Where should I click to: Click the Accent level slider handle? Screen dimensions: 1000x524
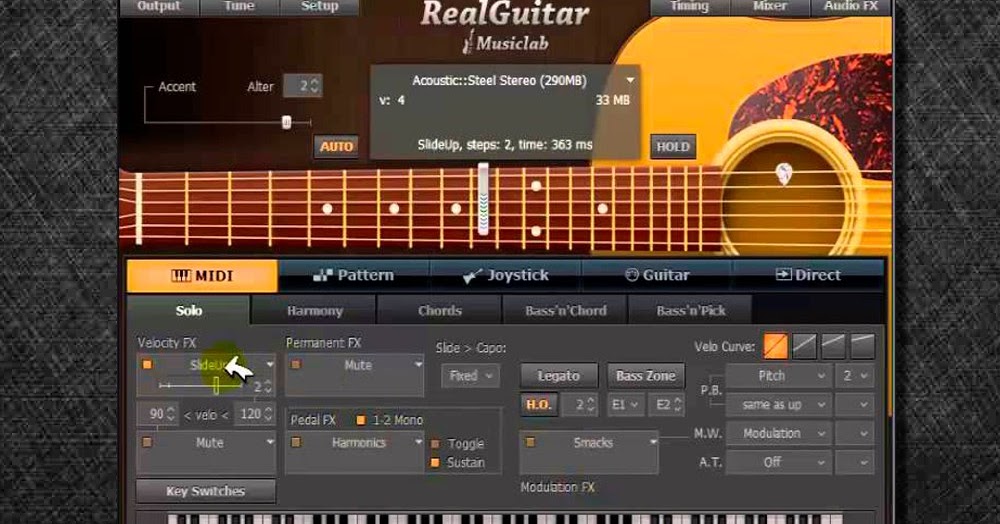click(286, 122)
